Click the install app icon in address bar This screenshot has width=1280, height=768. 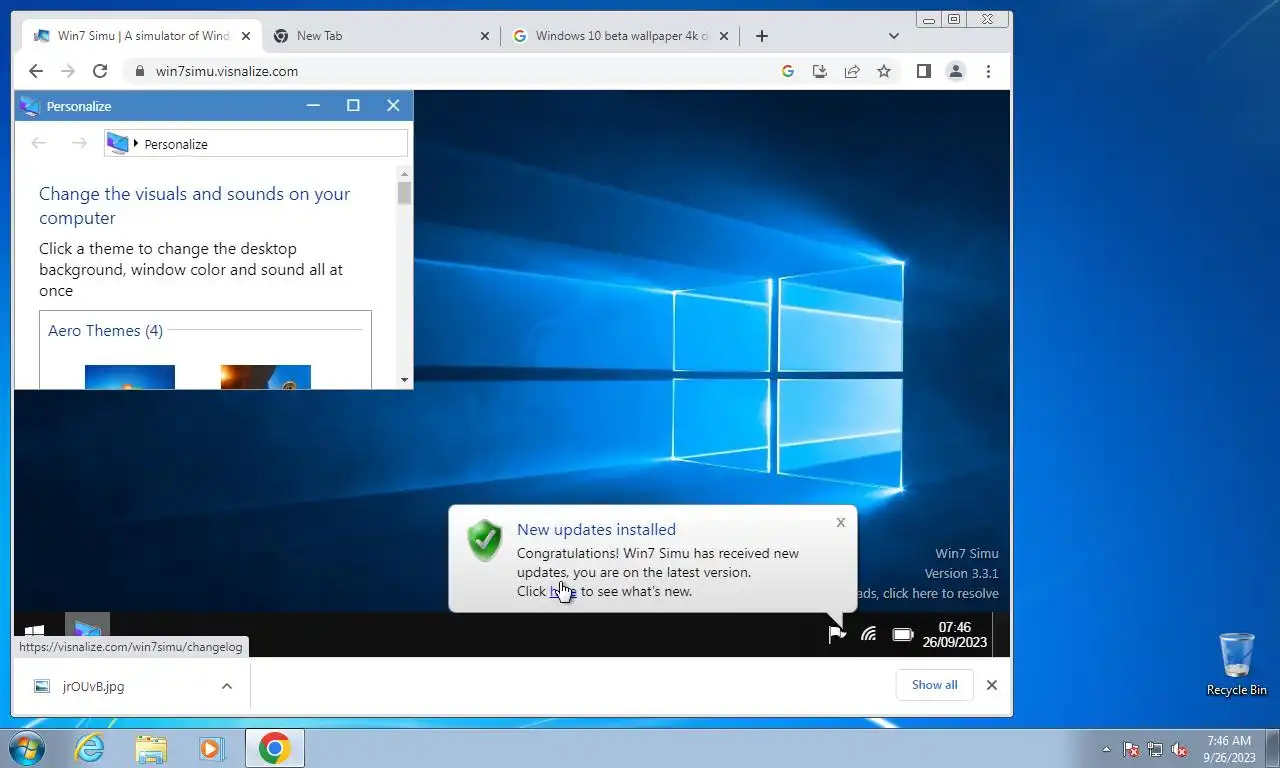tap(820, 71)
